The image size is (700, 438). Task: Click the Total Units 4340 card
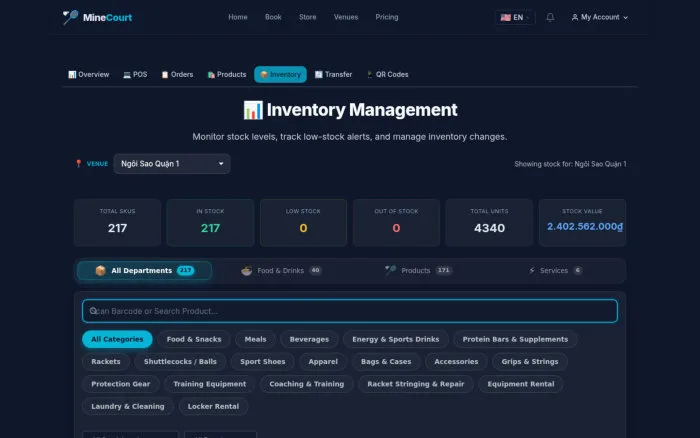pos(489,222)
